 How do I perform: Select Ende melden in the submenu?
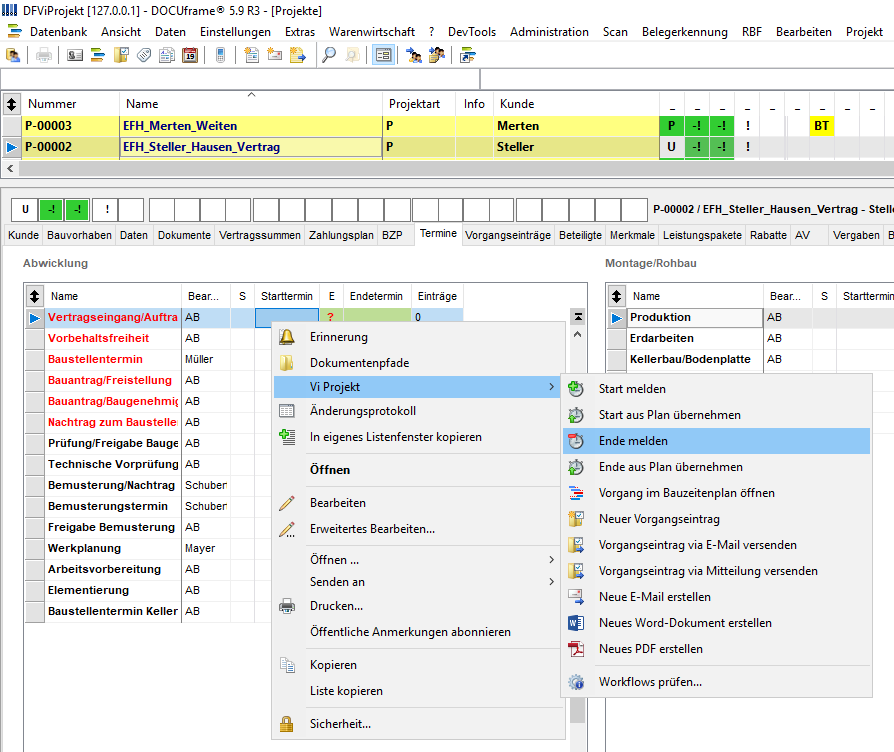pos(716,441)
